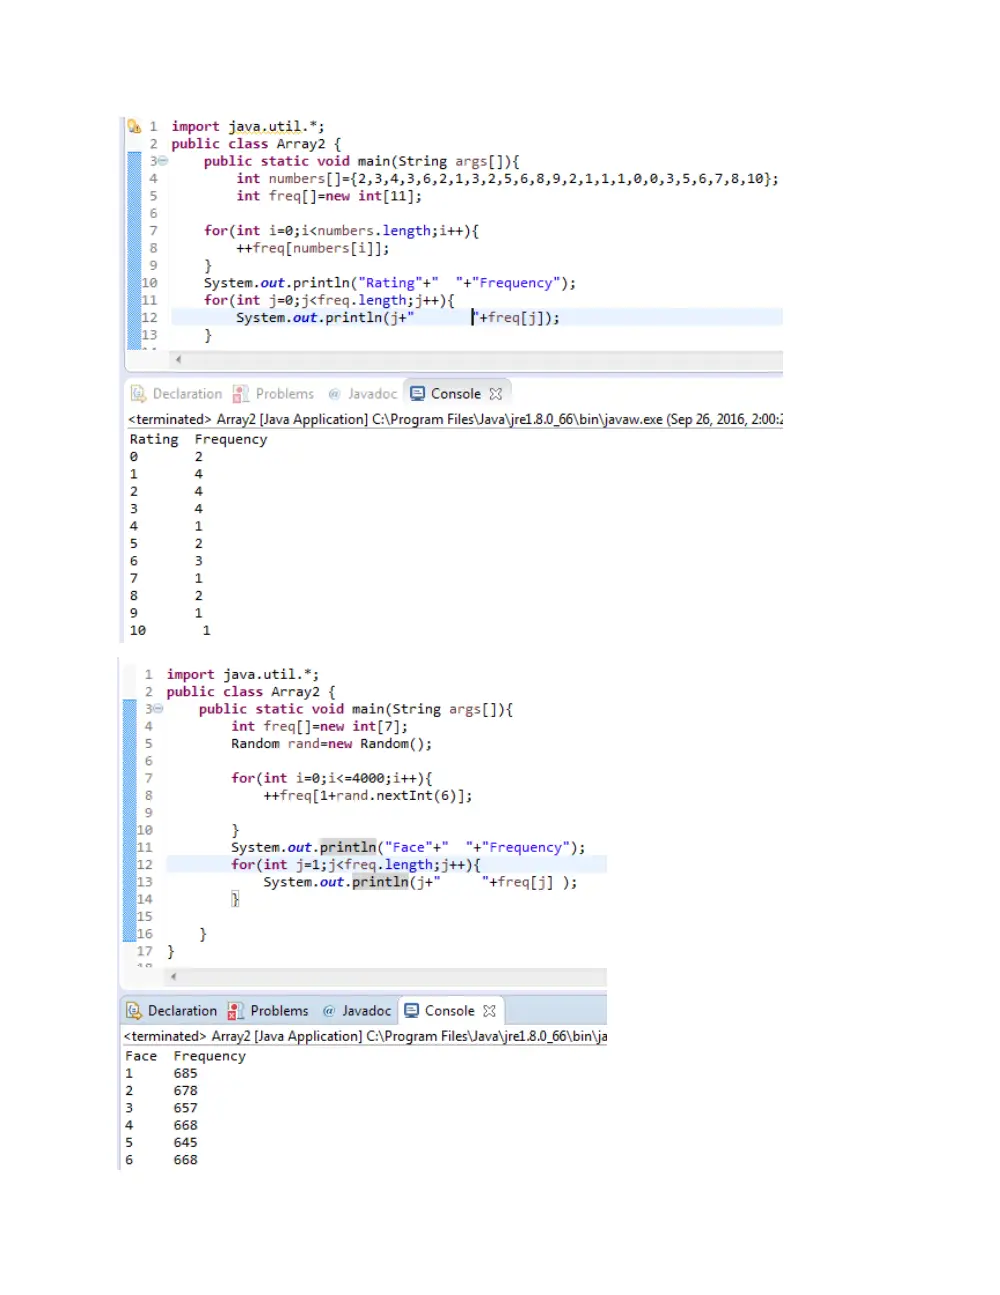Click the numbers array declaration on line 4
This screenshot has width=1000, height=1295.
pyautogui.click(x=507, y=179)
